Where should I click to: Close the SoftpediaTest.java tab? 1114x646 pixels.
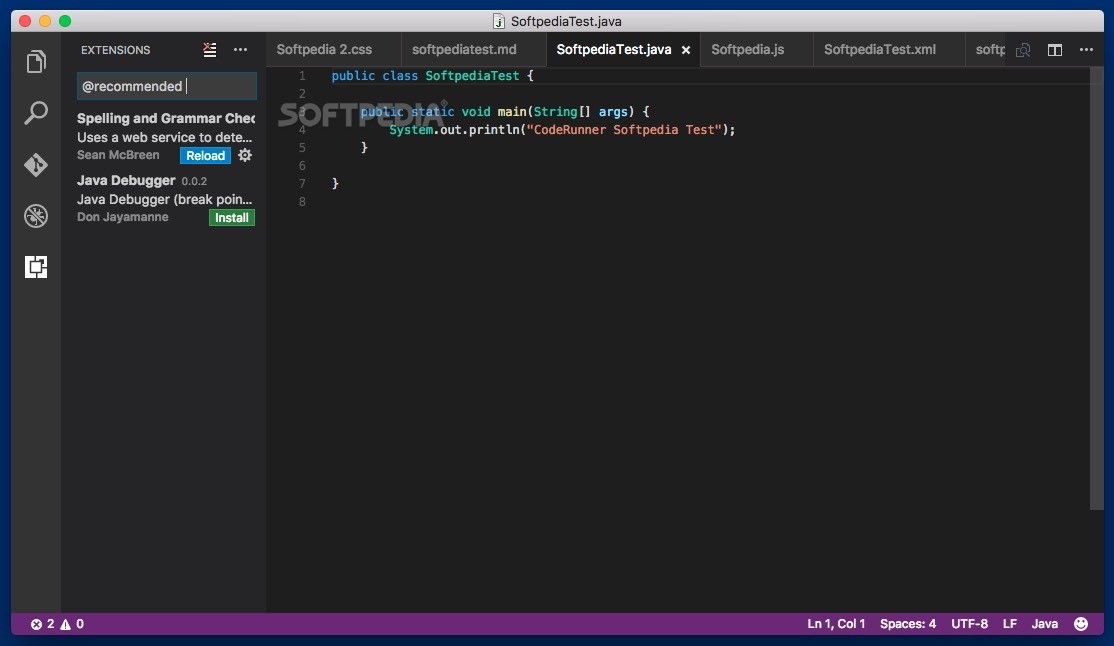click(686, 50)
